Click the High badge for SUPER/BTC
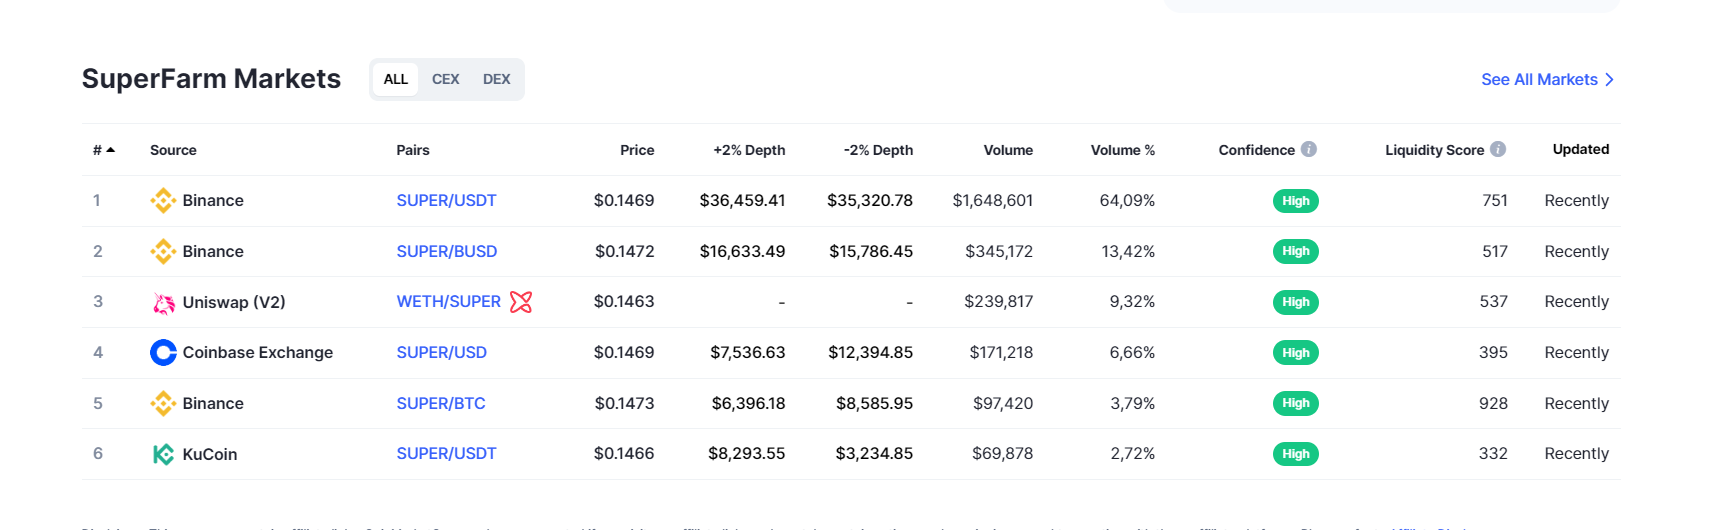 (1296, 403)
